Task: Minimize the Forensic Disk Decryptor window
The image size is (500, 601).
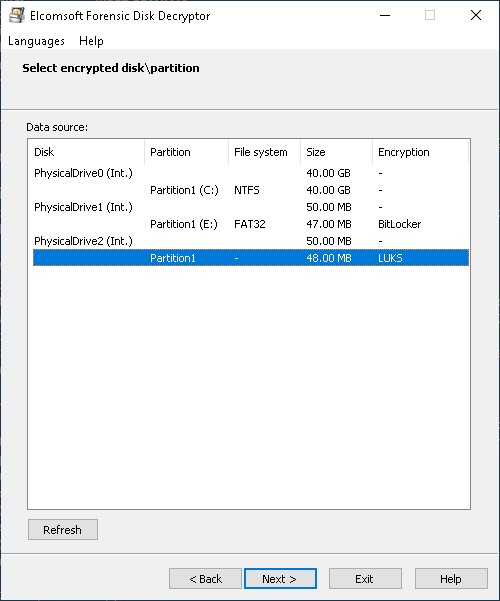Action: pyautogui.click(x=385, y=15)
